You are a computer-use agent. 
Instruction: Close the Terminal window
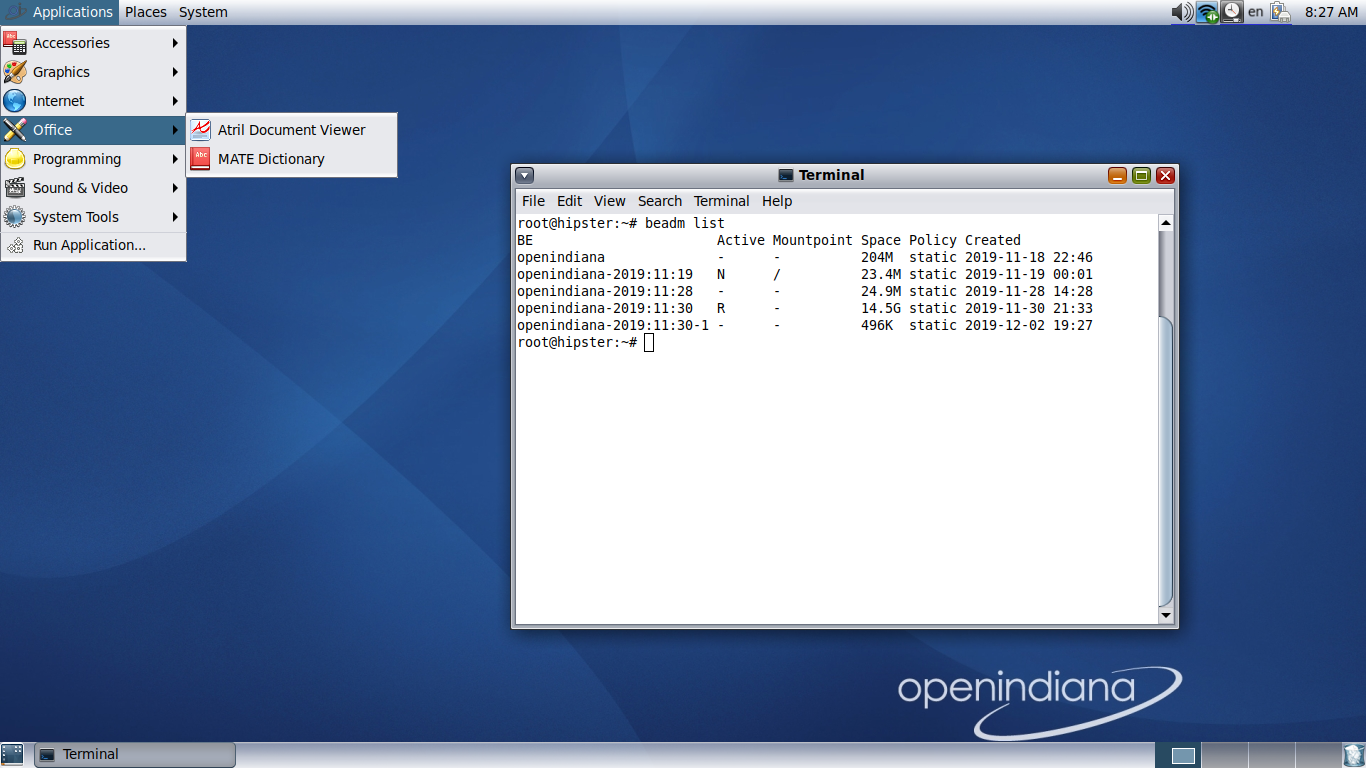point(1165,175)
